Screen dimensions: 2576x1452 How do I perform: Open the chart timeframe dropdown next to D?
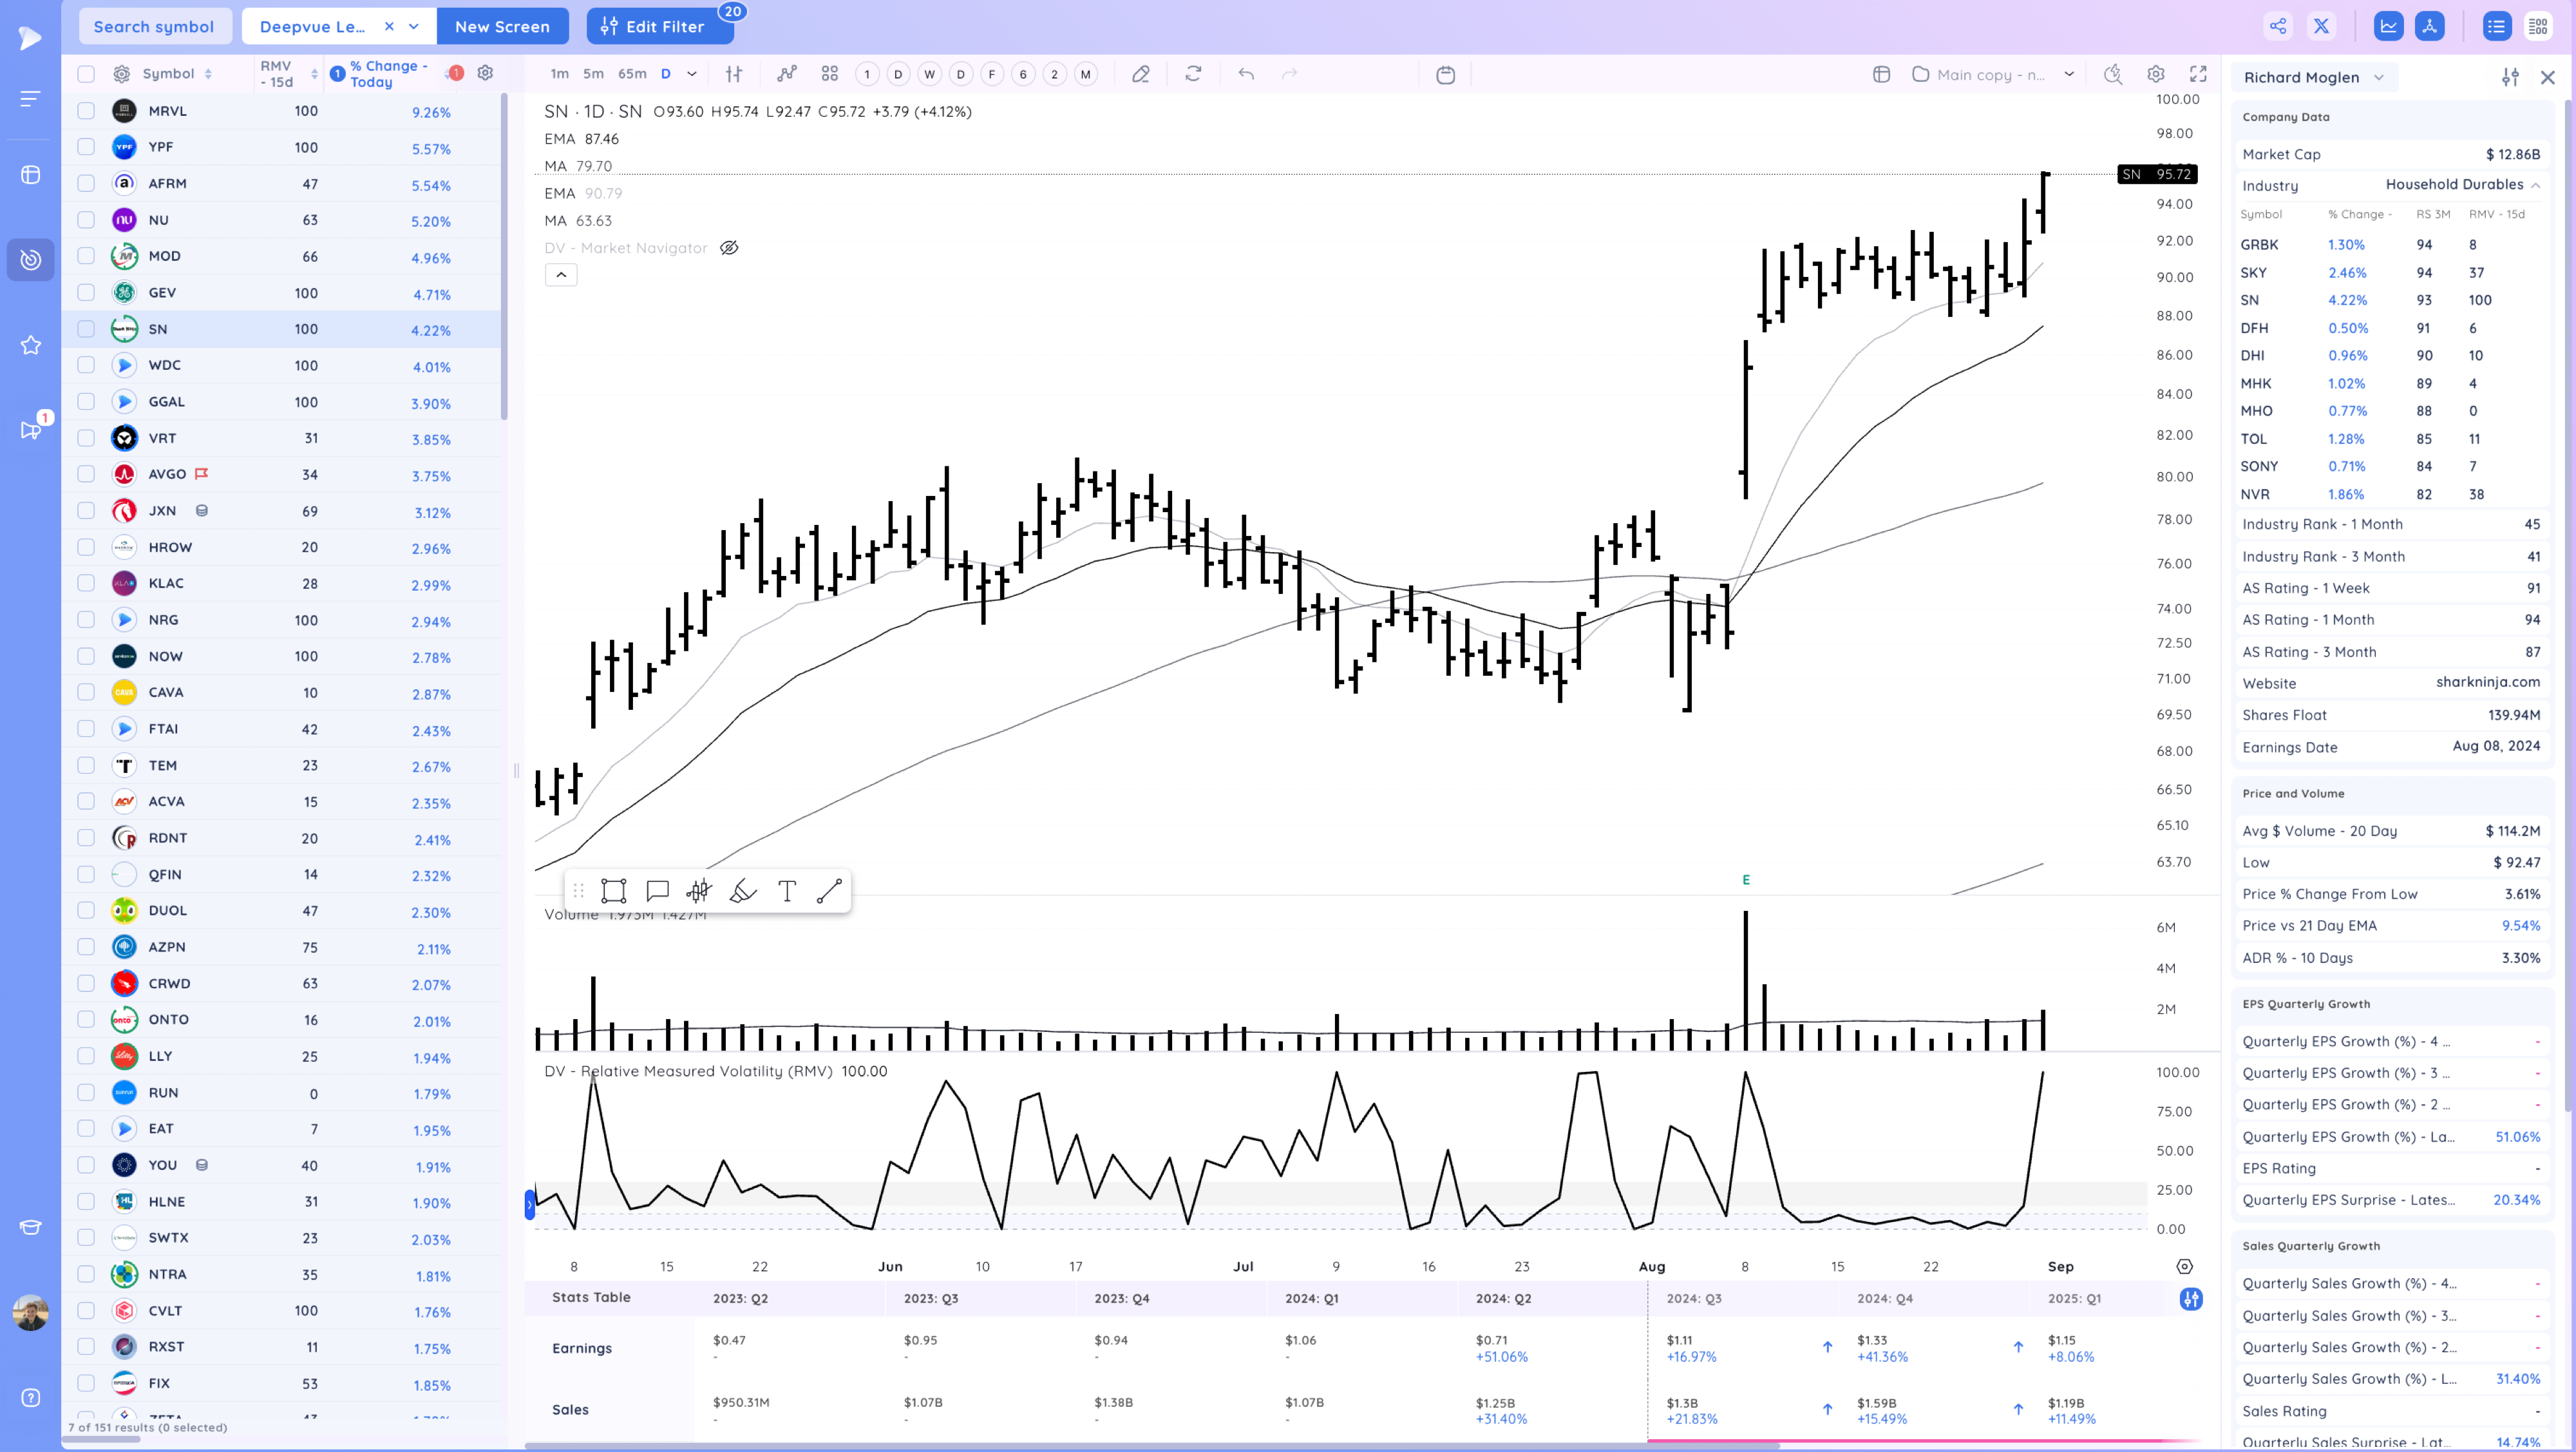coord(692,74)
